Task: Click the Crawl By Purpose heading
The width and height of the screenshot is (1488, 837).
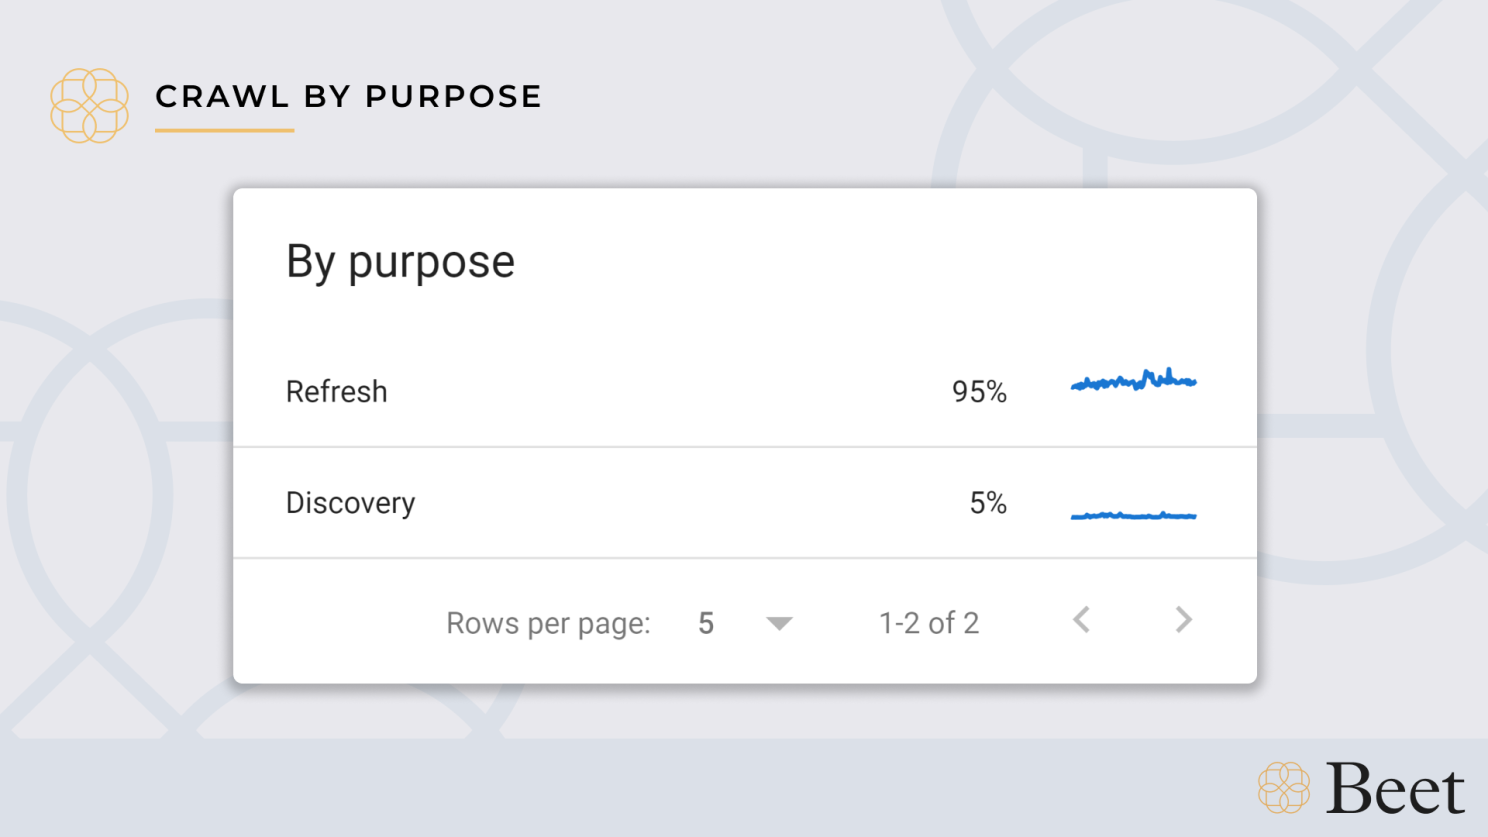Action: point(348,96)
